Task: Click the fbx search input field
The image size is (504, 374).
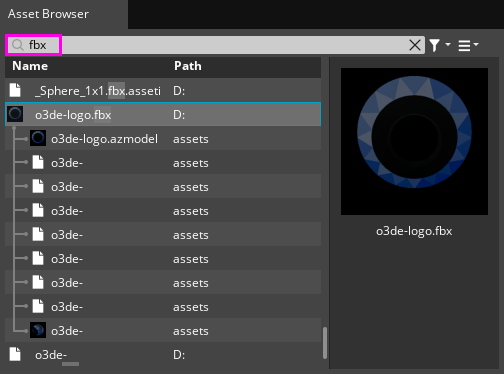Action: tap(215, 45)
